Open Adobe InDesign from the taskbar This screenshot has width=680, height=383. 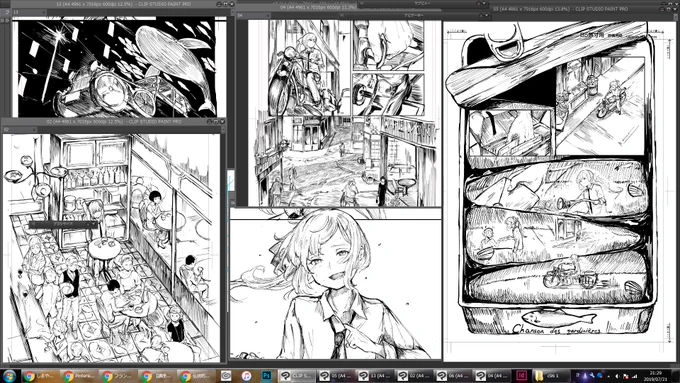pyautogui.click(x=522, y=376)
